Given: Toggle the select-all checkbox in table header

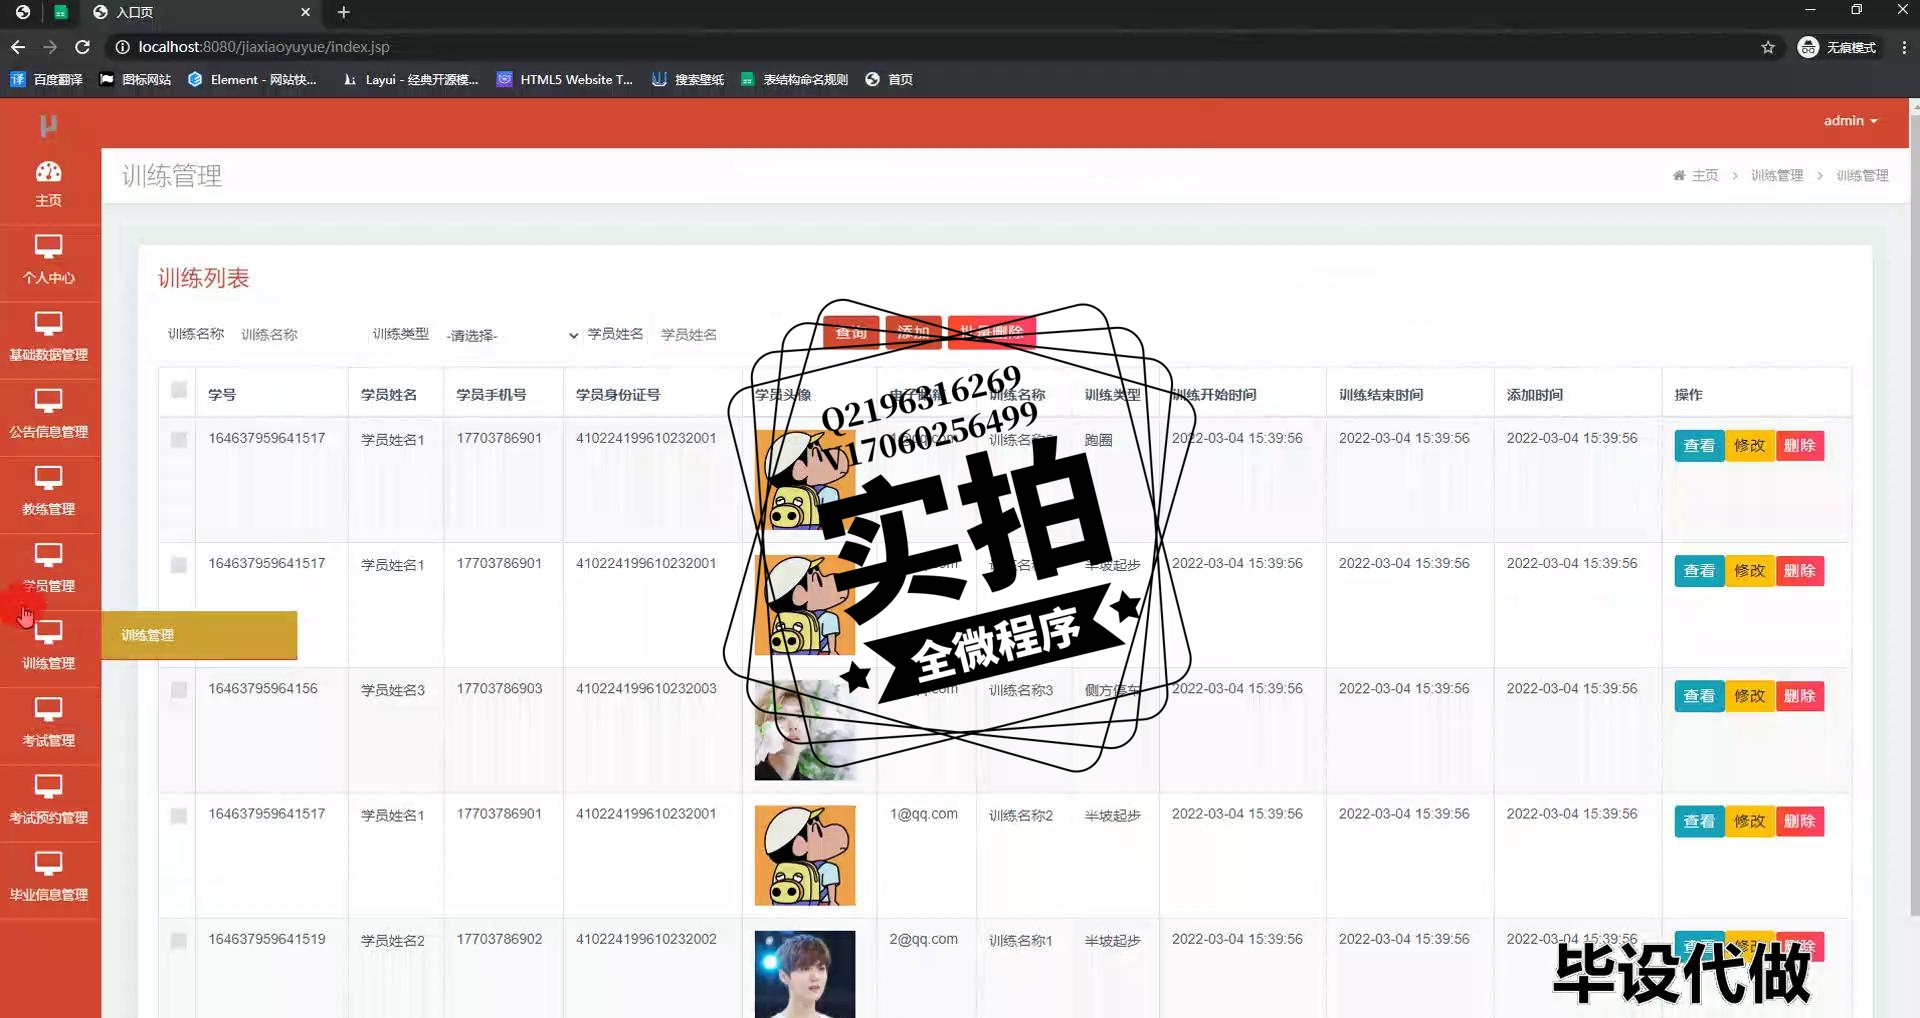Looking at the screenshot, I should (x=179, y=390).
